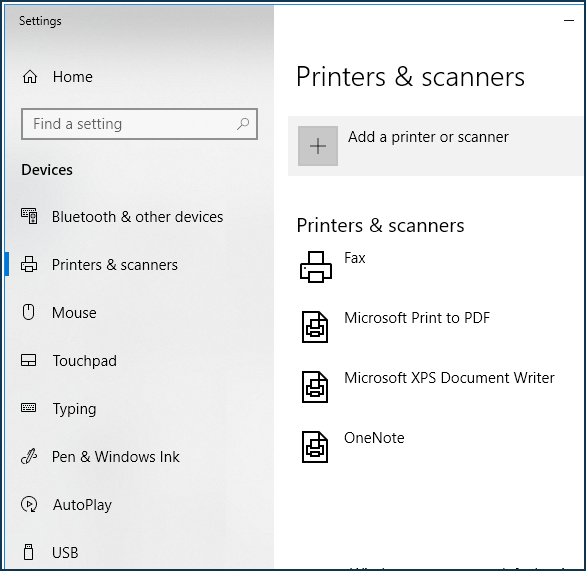Select the Fax device name
The width and height of the screenshot is (586, 571).
[x=355, y=258]
